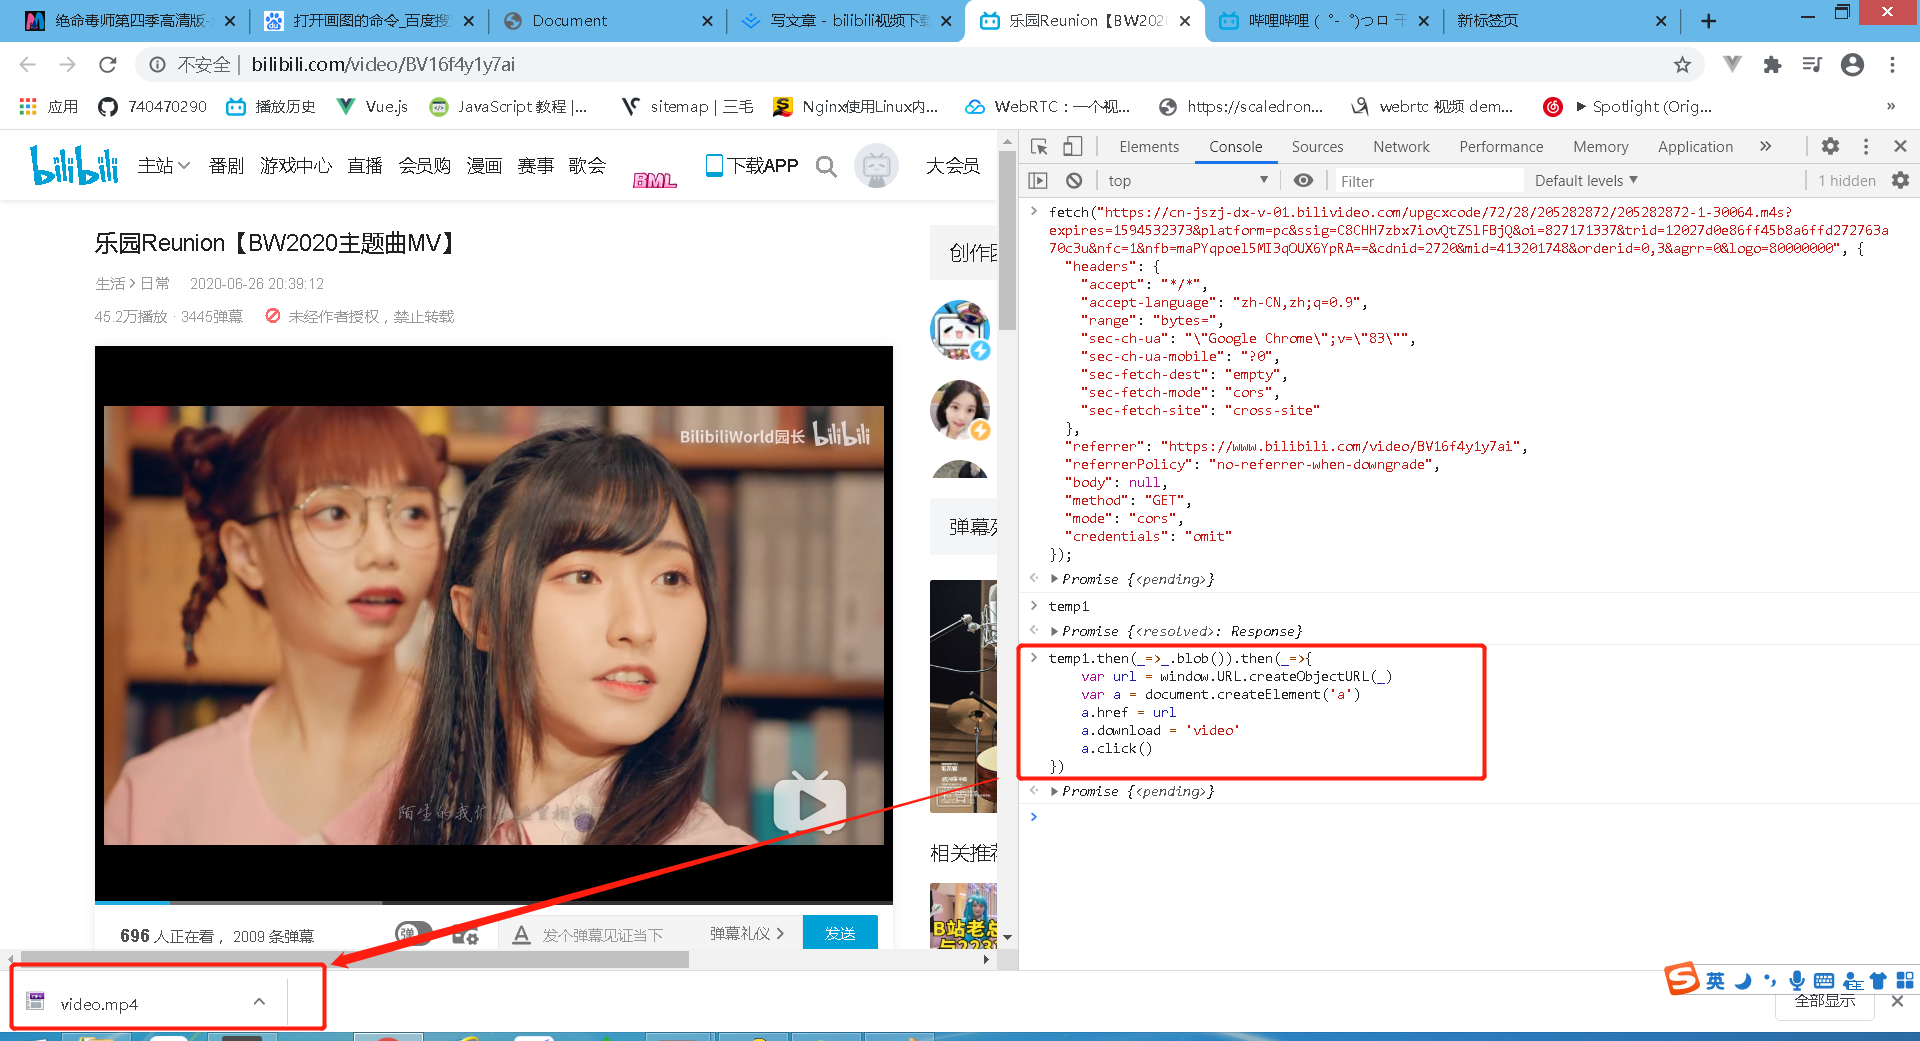Open the Sources tab
This screenshot has width=1920, height=1041.
point(1317,147)
